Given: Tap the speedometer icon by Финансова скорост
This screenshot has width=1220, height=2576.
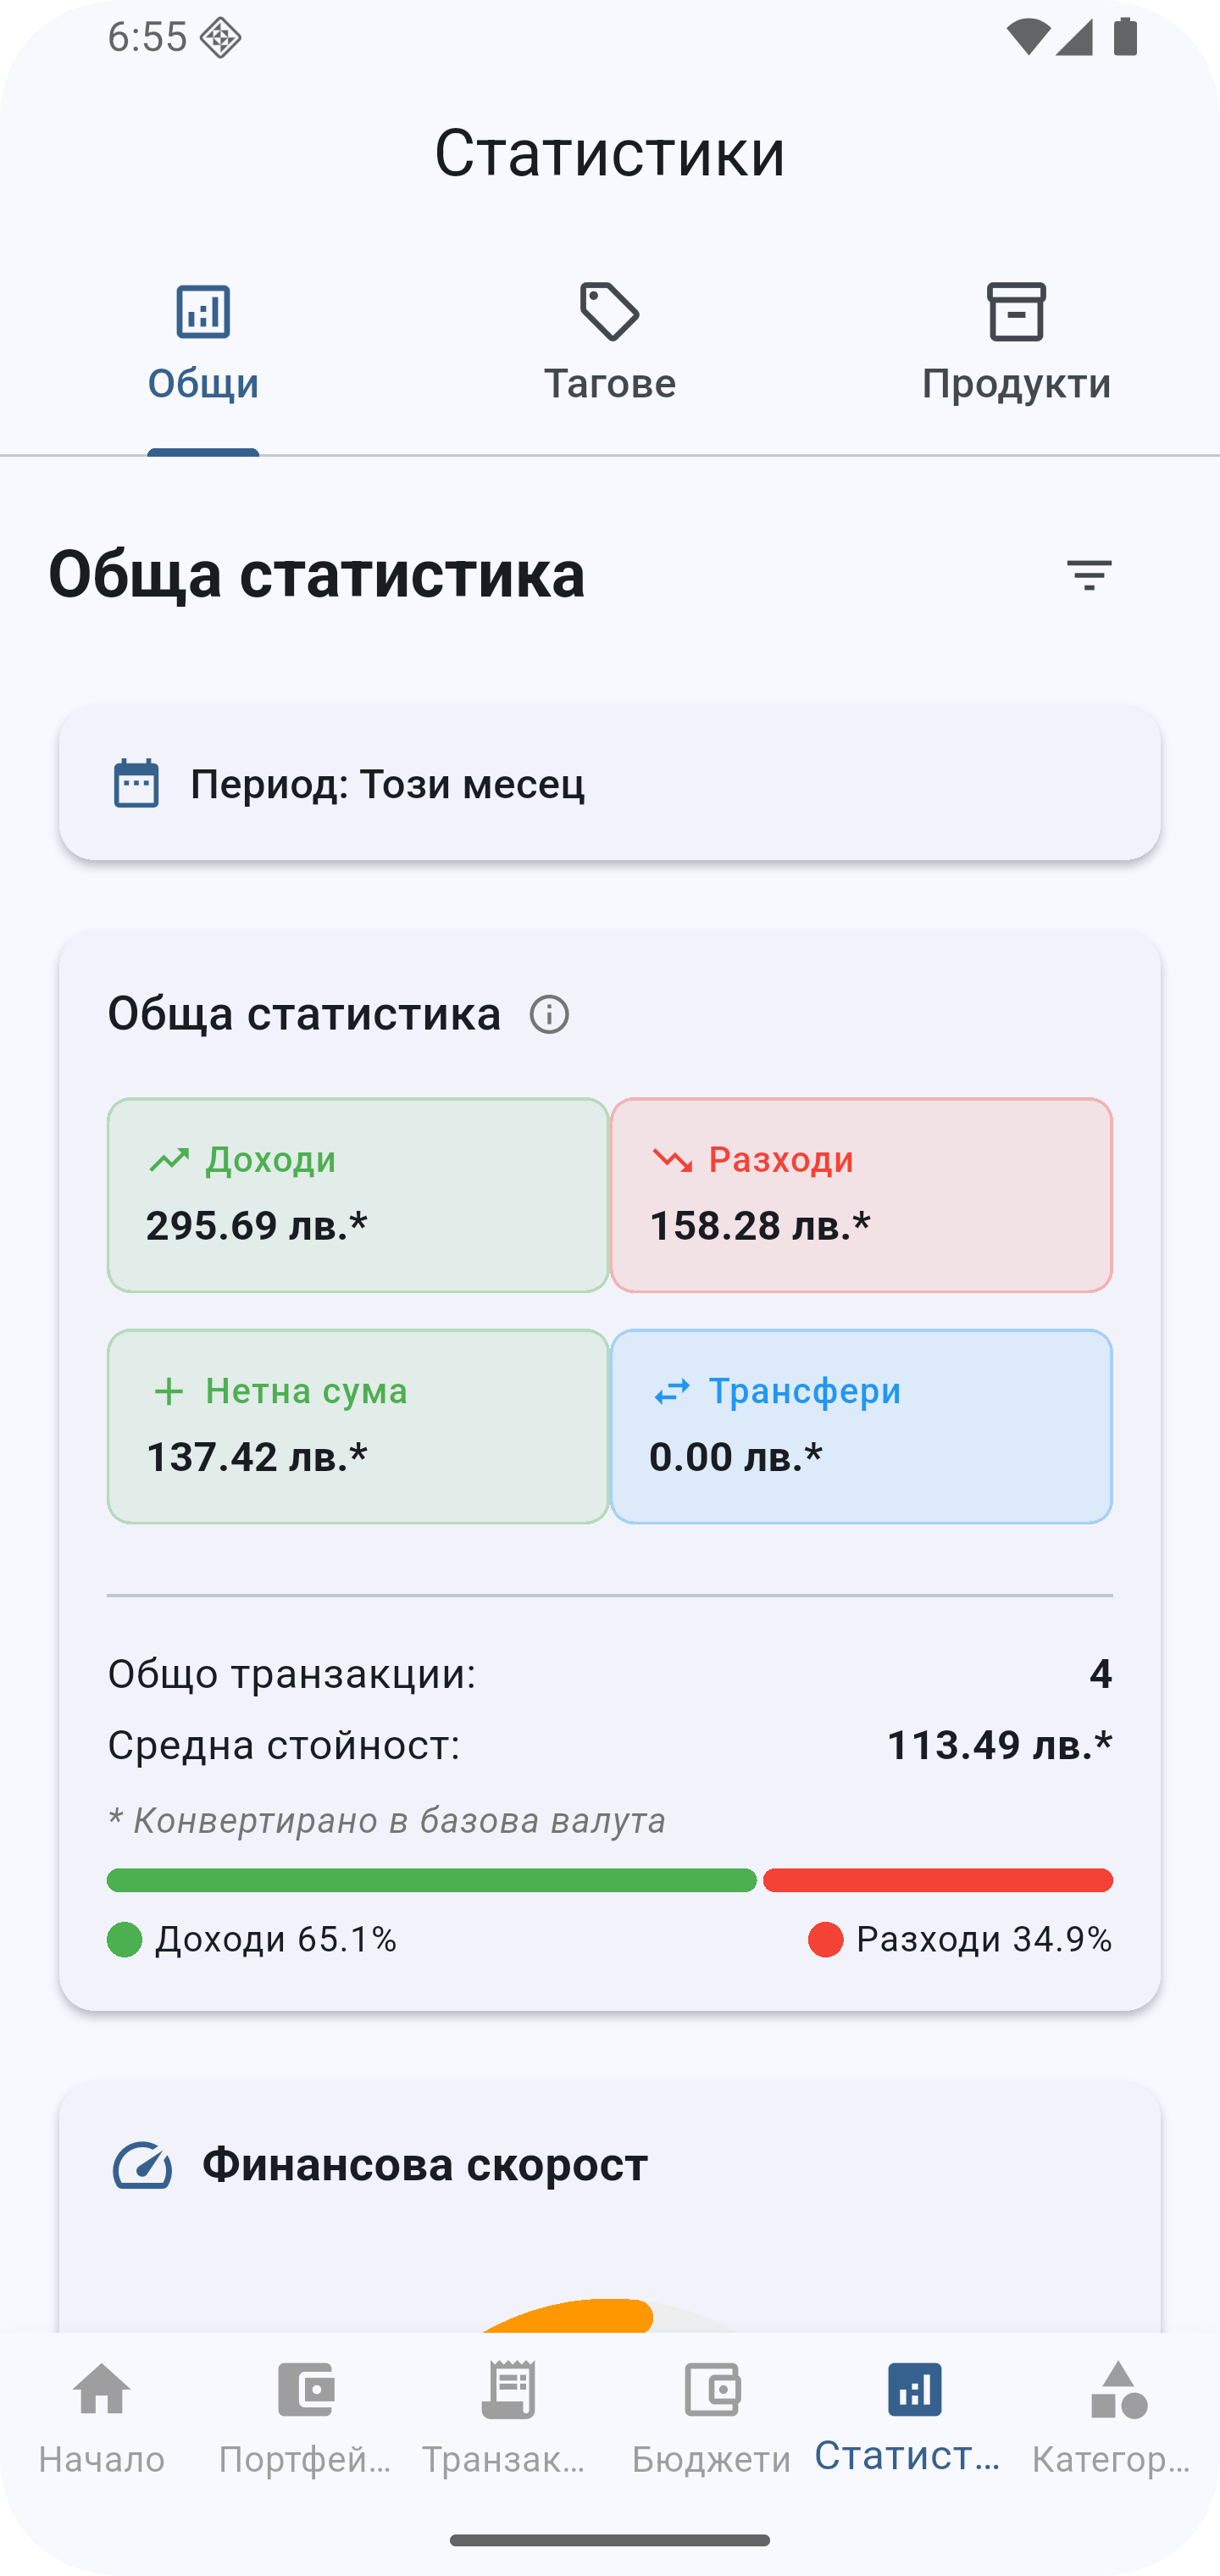Looking at the screenshot, I should pos(142,2165).
